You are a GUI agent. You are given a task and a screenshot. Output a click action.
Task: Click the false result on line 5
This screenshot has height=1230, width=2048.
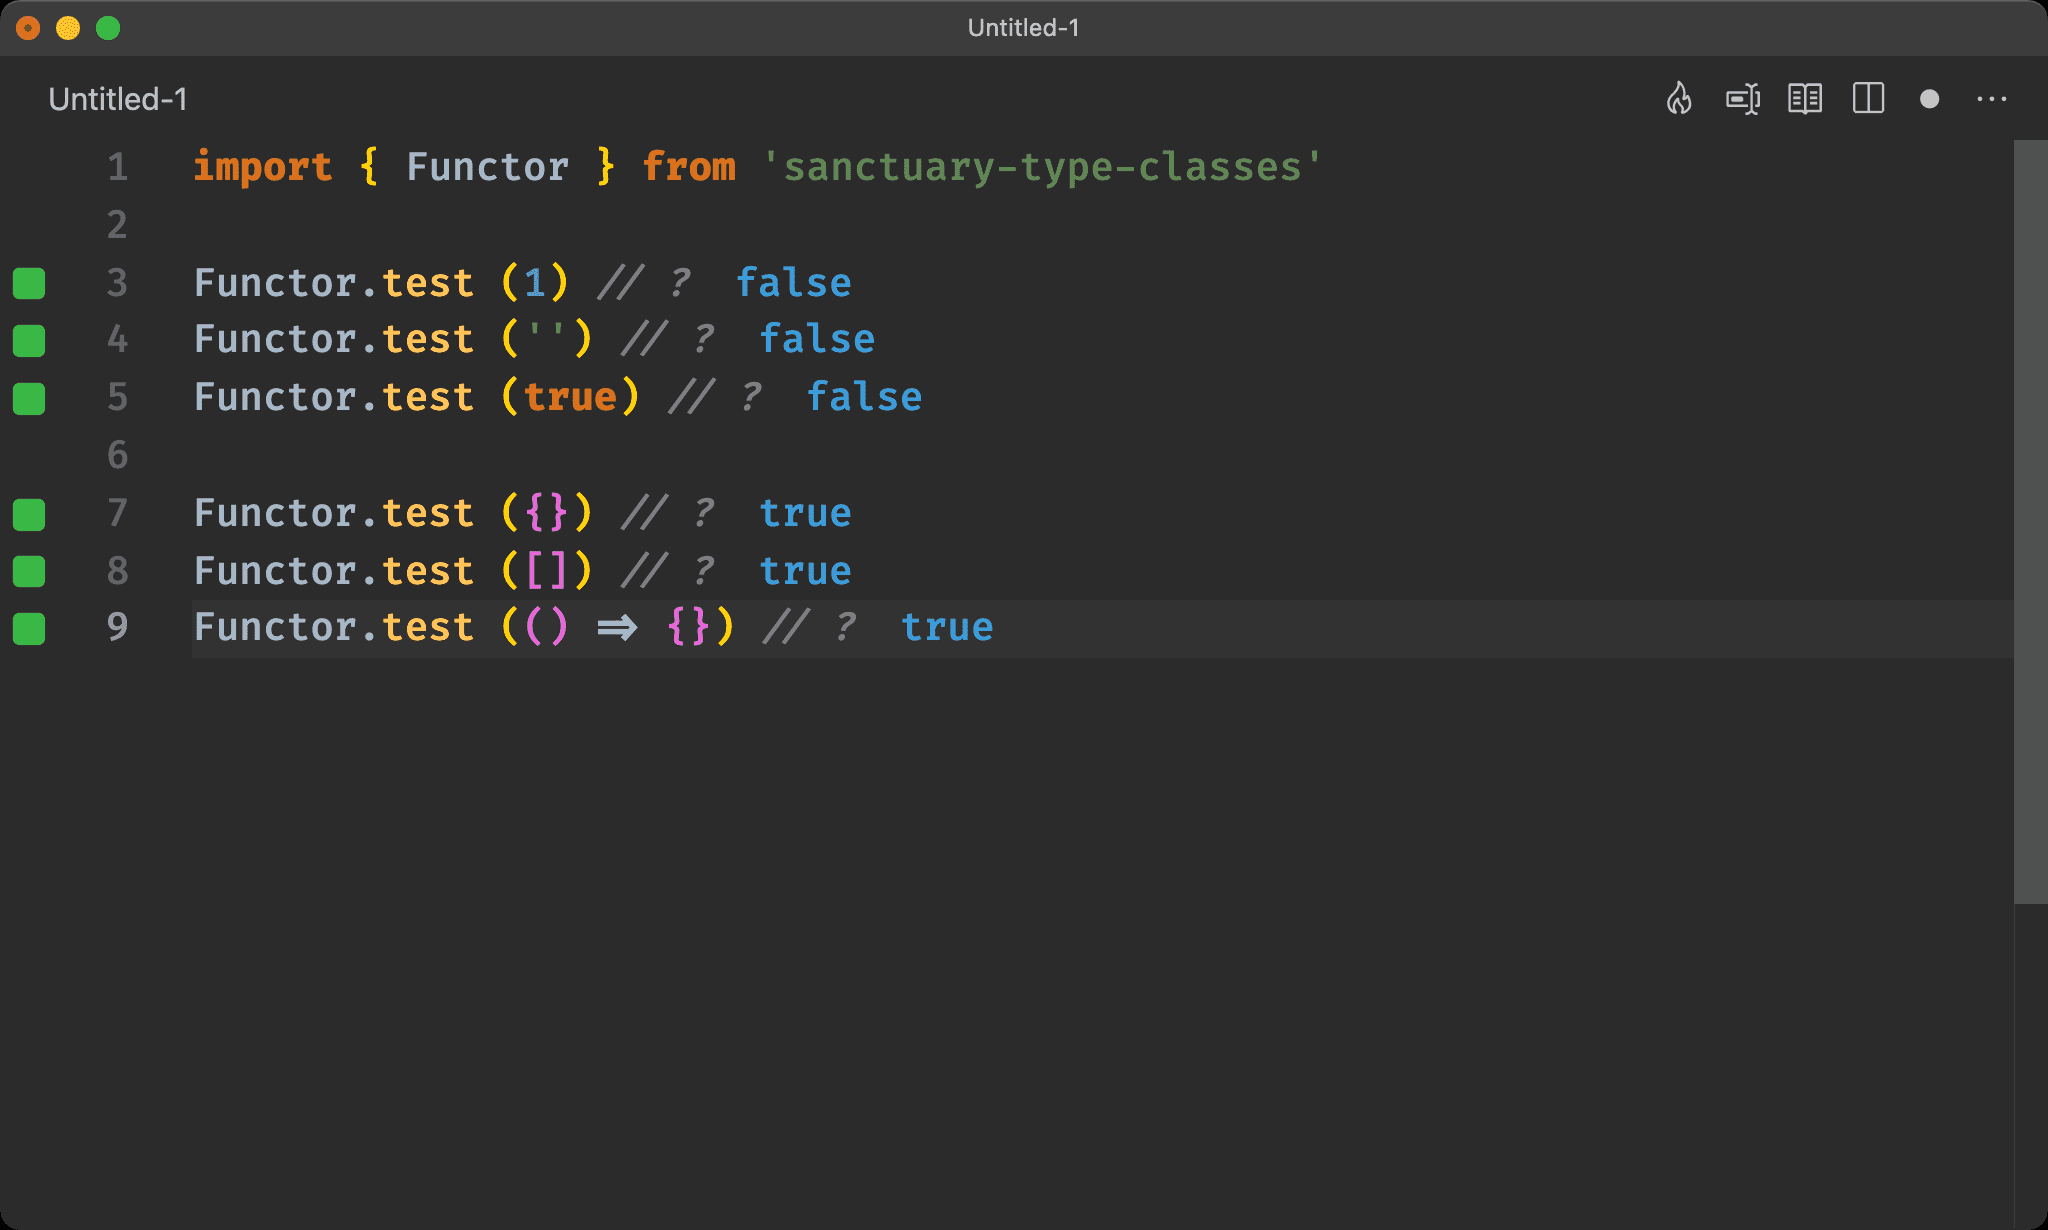pyautogui.click(x=865, y=397)
